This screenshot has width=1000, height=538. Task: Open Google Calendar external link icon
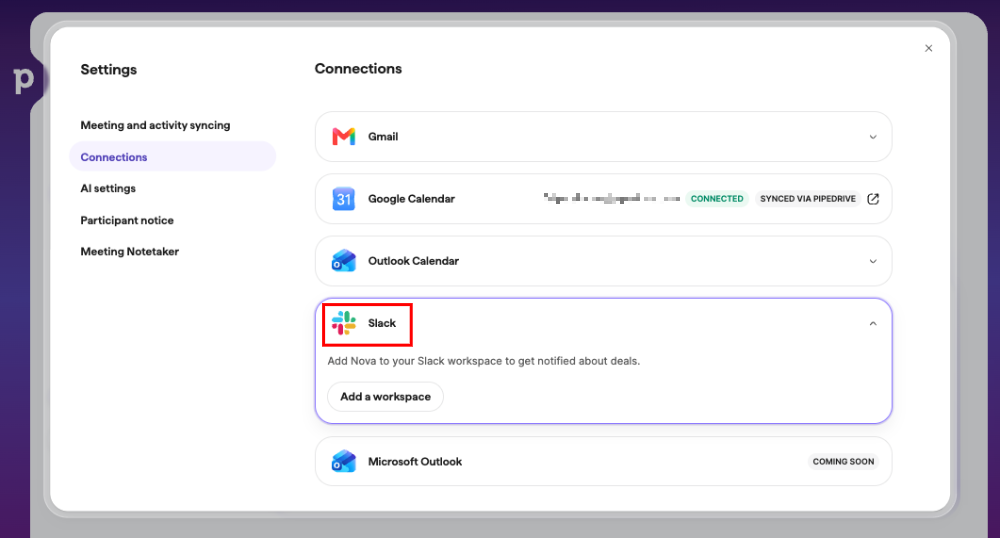873,199
